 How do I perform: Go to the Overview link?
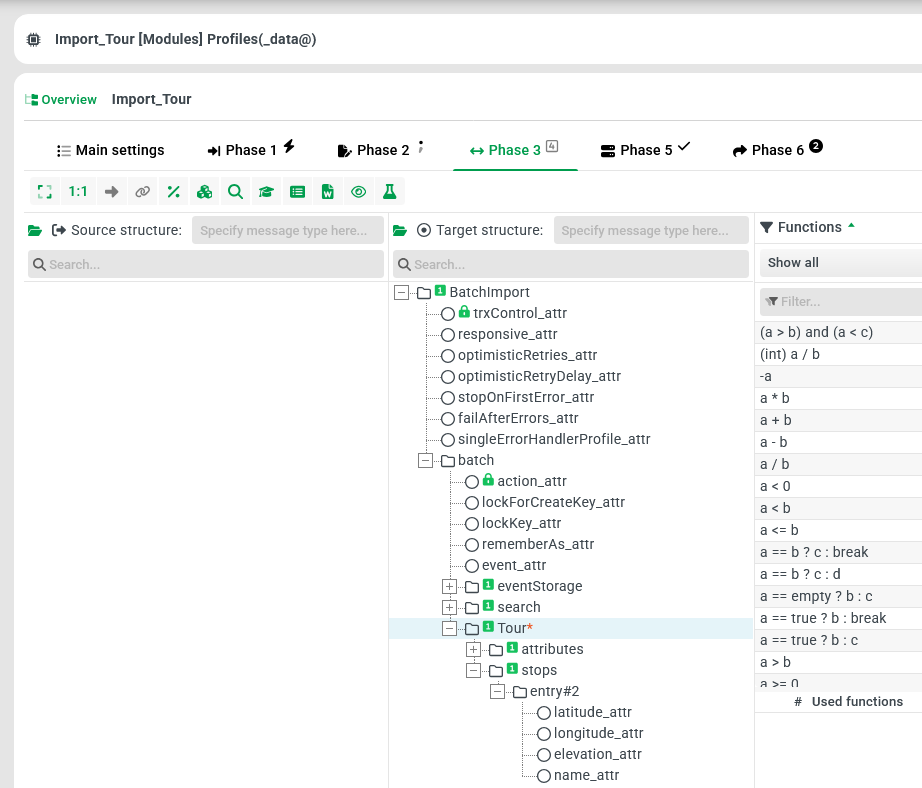(x=62, y=100)
